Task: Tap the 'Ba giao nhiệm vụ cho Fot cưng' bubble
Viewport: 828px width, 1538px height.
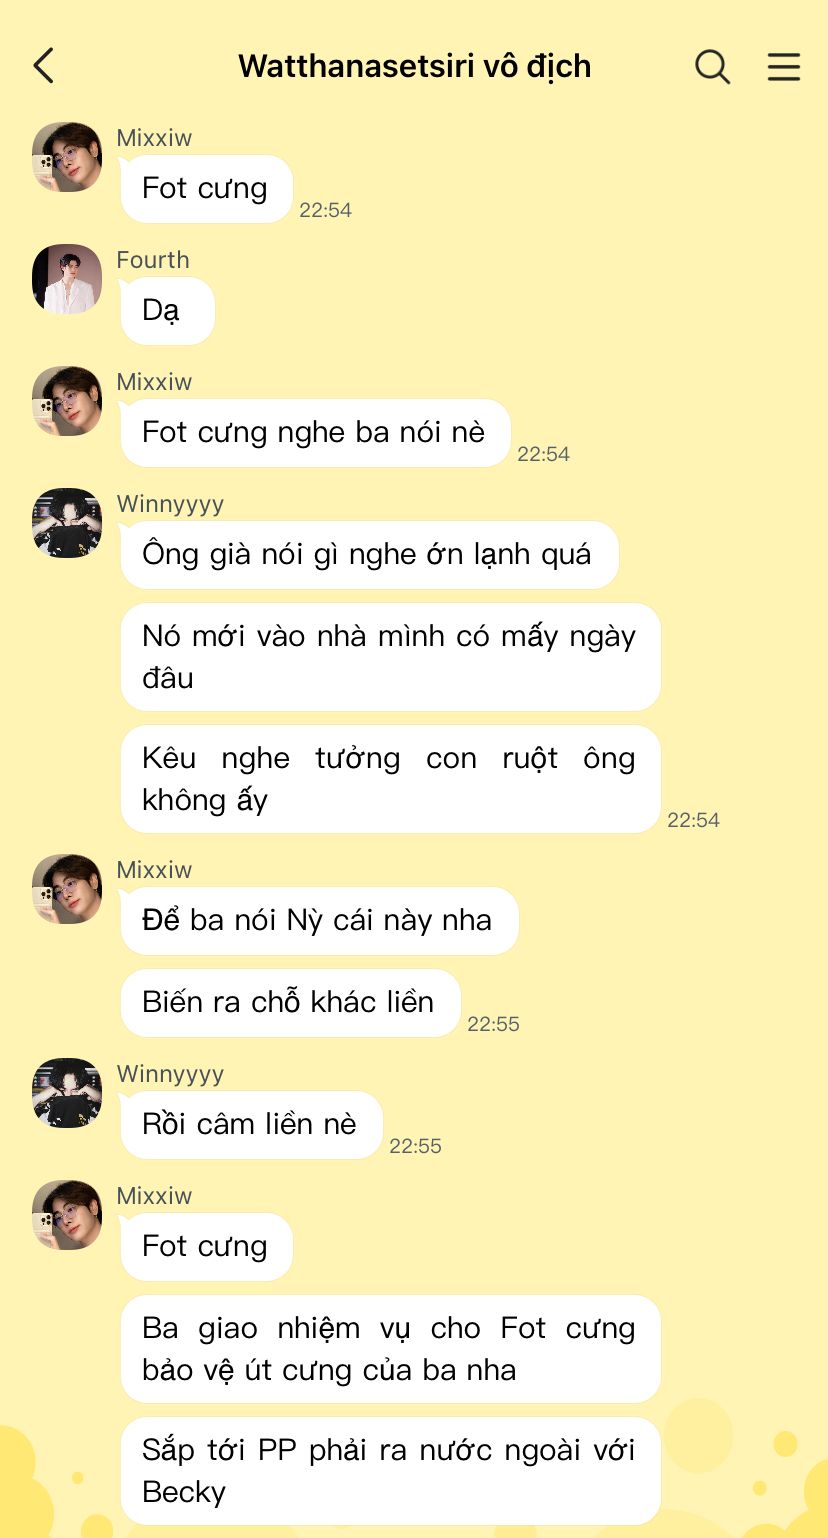Action: point(390,1349)
